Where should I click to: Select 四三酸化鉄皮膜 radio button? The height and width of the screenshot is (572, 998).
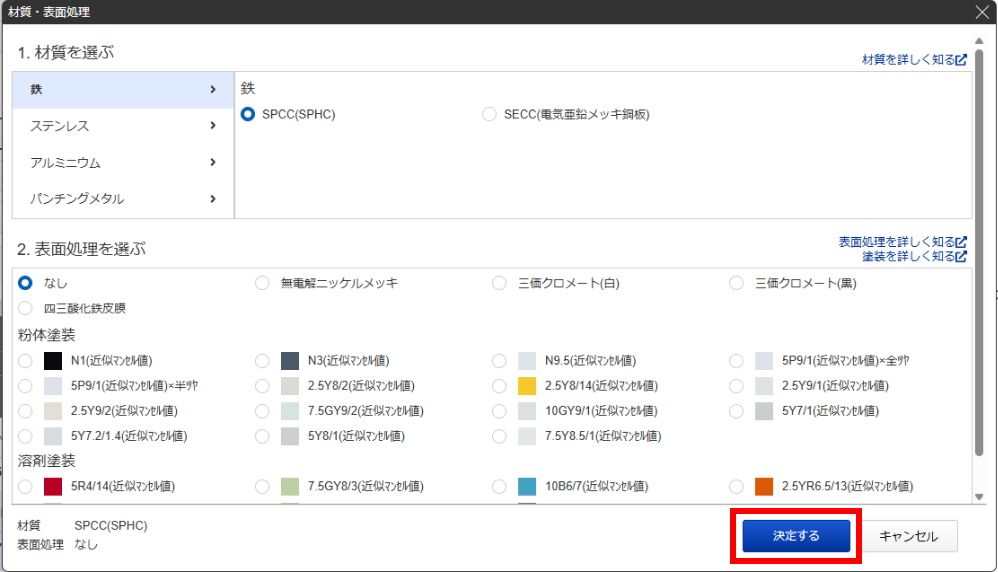click(x=25, y=309)
